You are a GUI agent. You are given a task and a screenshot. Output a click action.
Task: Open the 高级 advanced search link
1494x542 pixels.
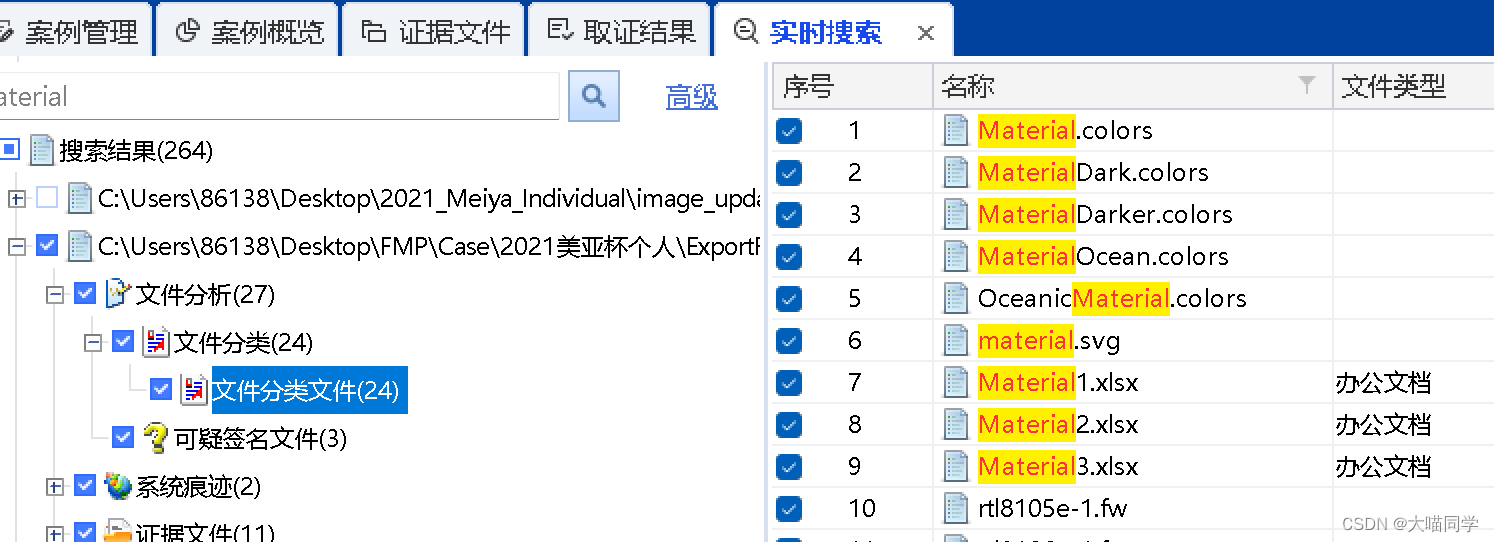[692, 97]
